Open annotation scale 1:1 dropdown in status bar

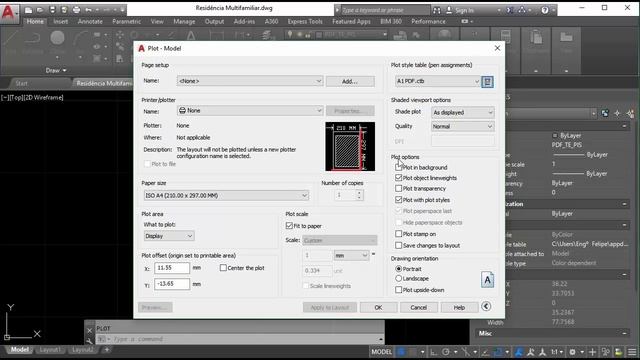557,352
